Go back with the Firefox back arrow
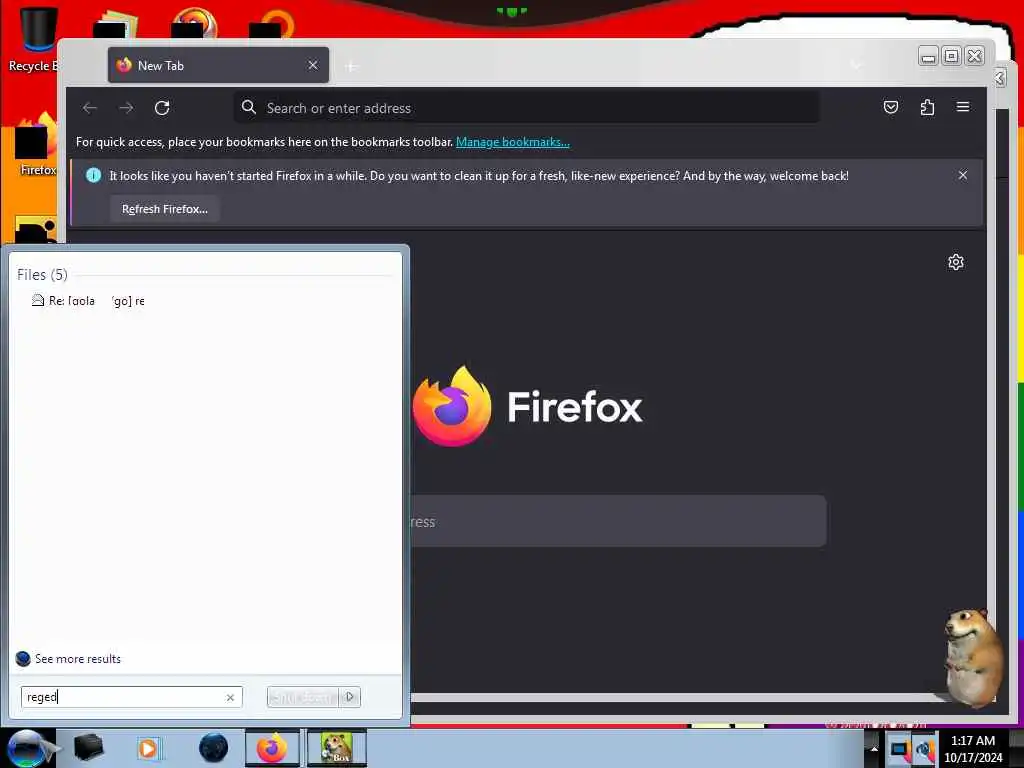Image resolution: width=1024 pixels, height=768 pixels. [90, 108]
